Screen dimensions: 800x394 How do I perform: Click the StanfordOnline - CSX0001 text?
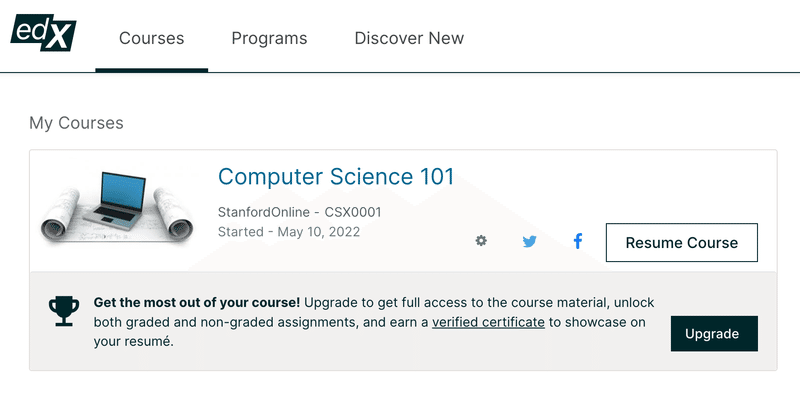coord(299,212)
